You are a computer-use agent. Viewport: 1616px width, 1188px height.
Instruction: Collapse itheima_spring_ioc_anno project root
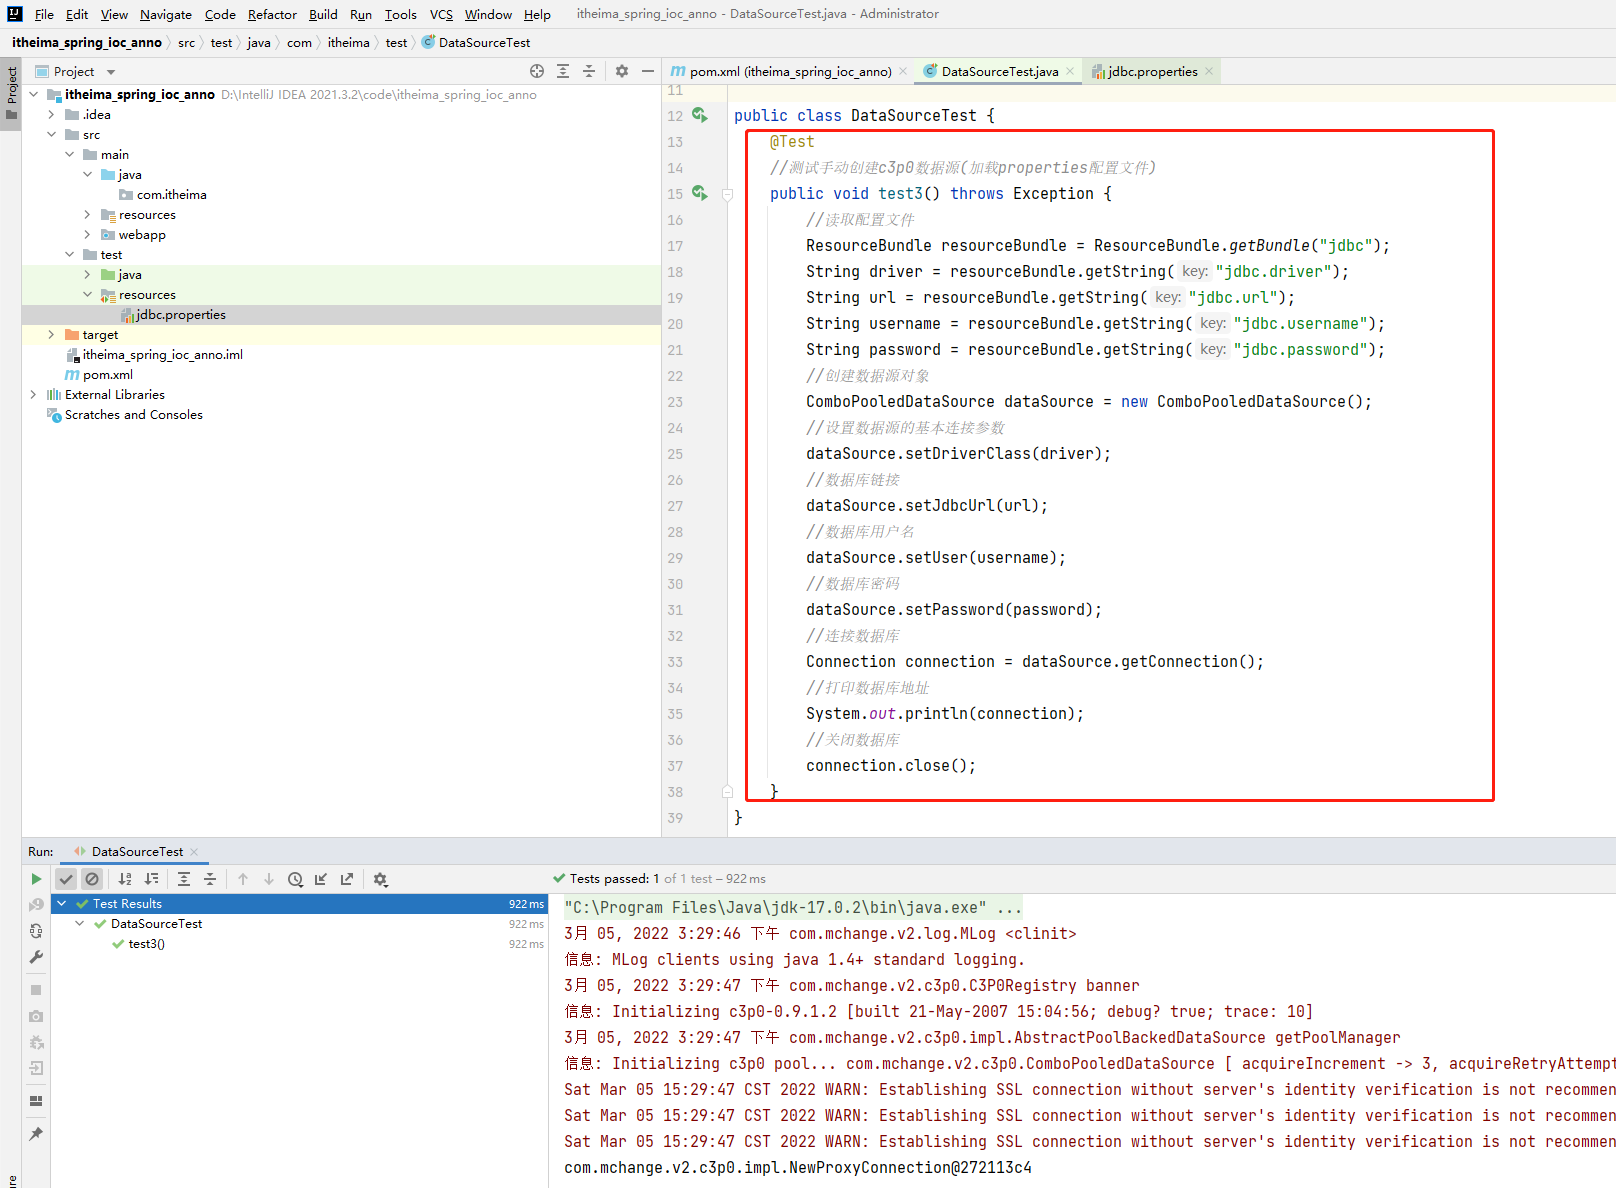coord(34,94)
